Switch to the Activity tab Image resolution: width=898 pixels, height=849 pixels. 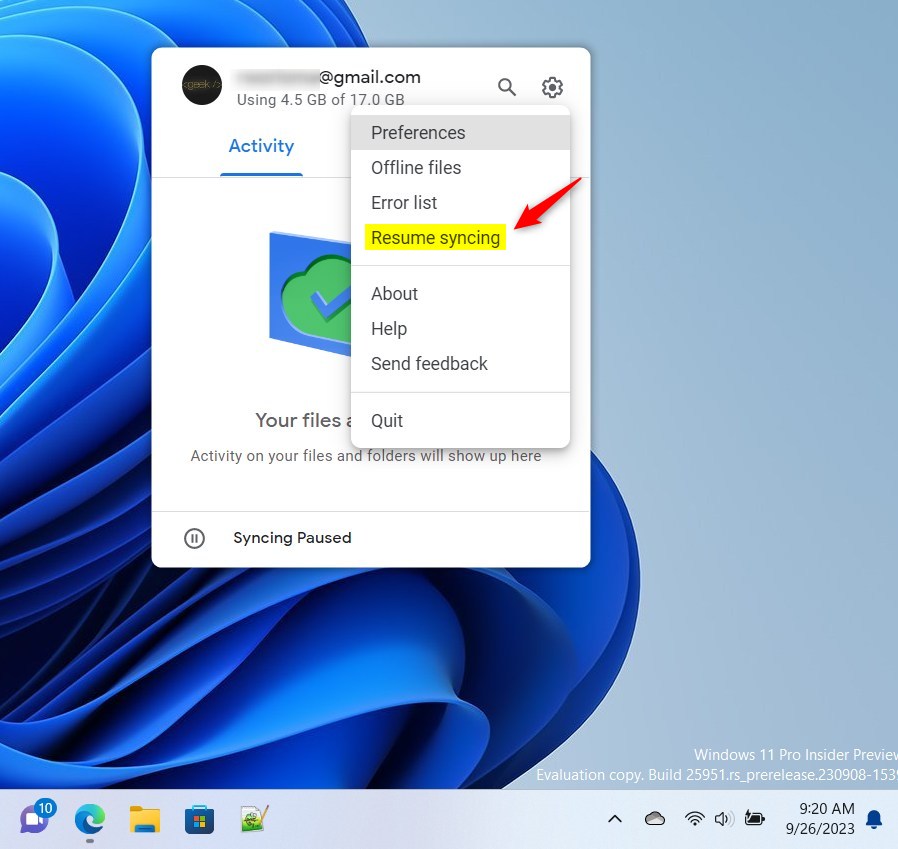point(261,147)
